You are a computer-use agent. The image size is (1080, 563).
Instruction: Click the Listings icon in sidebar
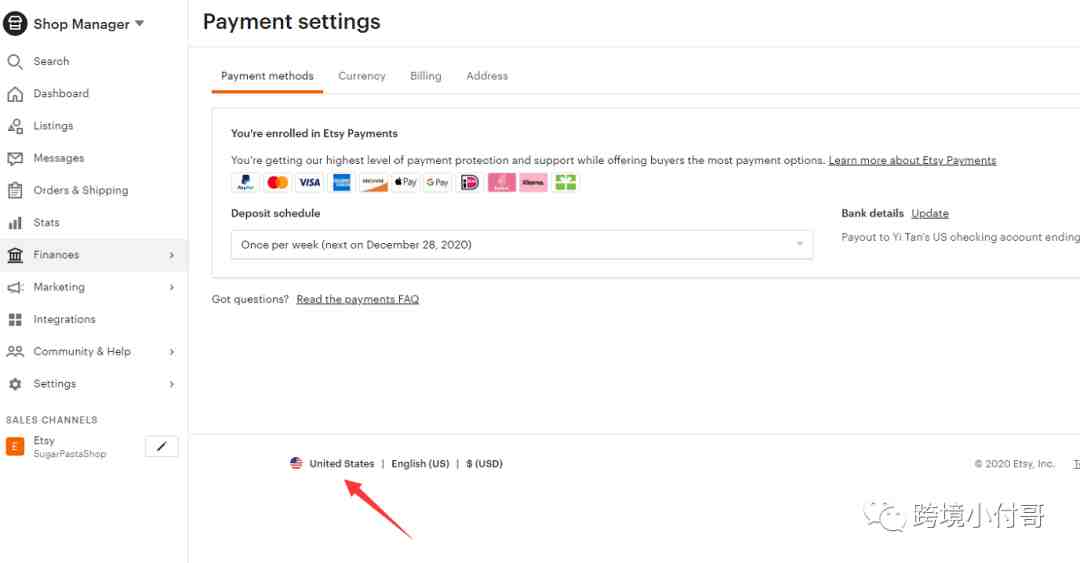pyautogui.click(x=14, y=126)
